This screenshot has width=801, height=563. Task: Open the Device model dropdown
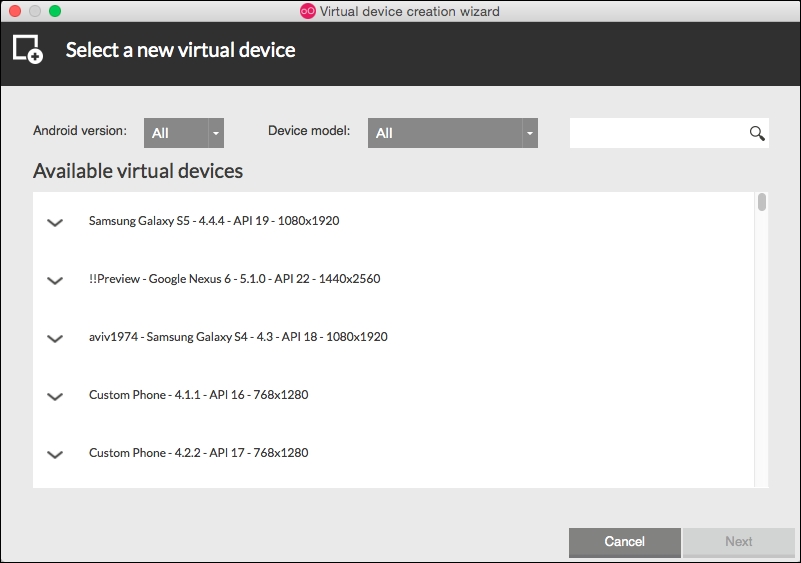(x=453, y=133)
